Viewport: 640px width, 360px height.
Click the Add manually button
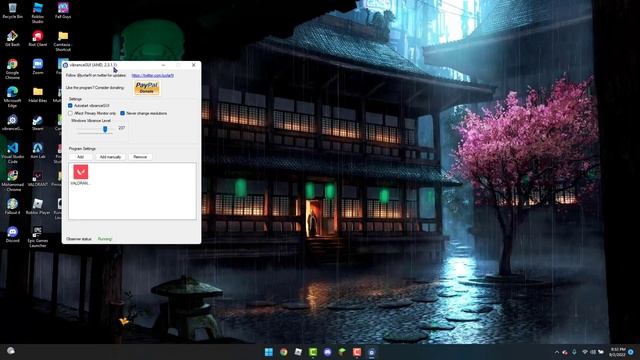coord(111,157)
